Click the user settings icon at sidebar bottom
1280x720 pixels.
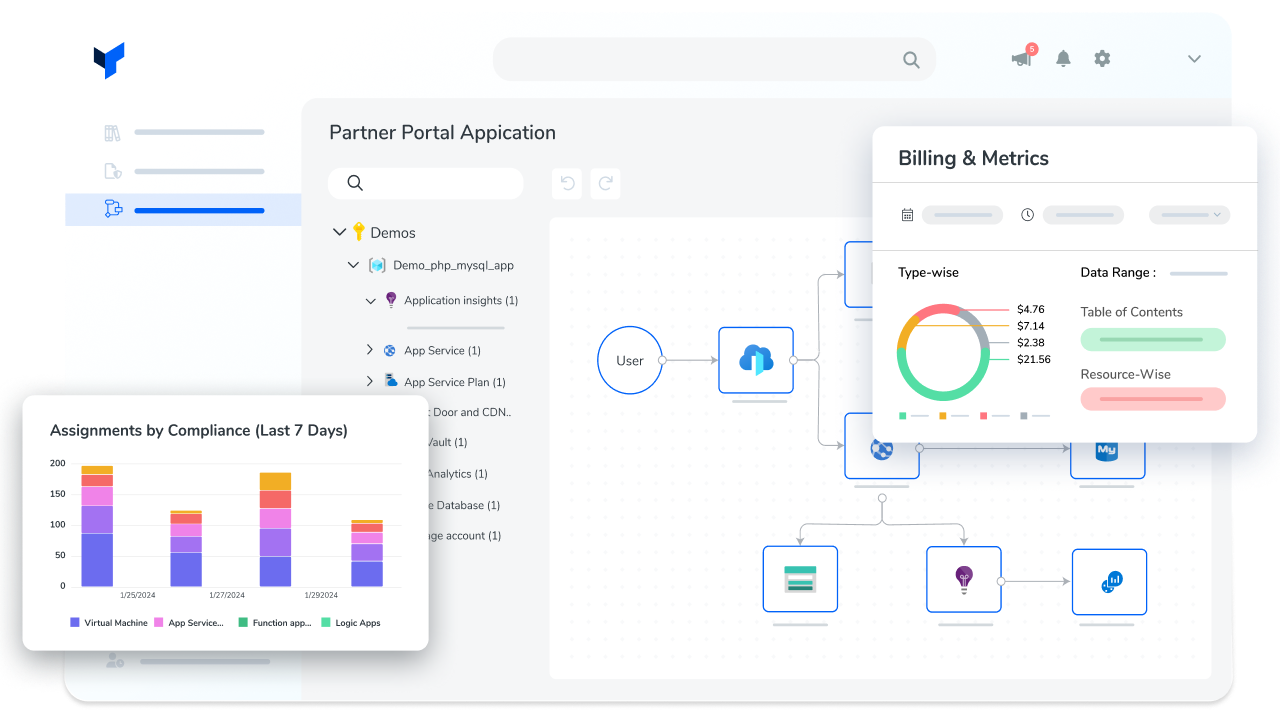pyautogui.click(x=115, y=661)
